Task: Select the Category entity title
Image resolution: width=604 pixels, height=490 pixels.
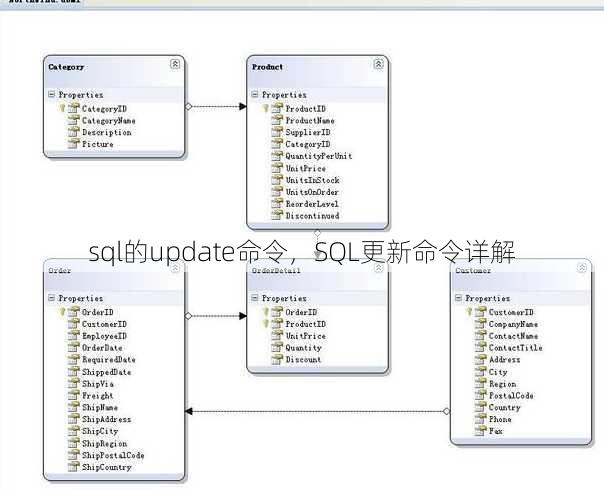Action: (66, 67)
